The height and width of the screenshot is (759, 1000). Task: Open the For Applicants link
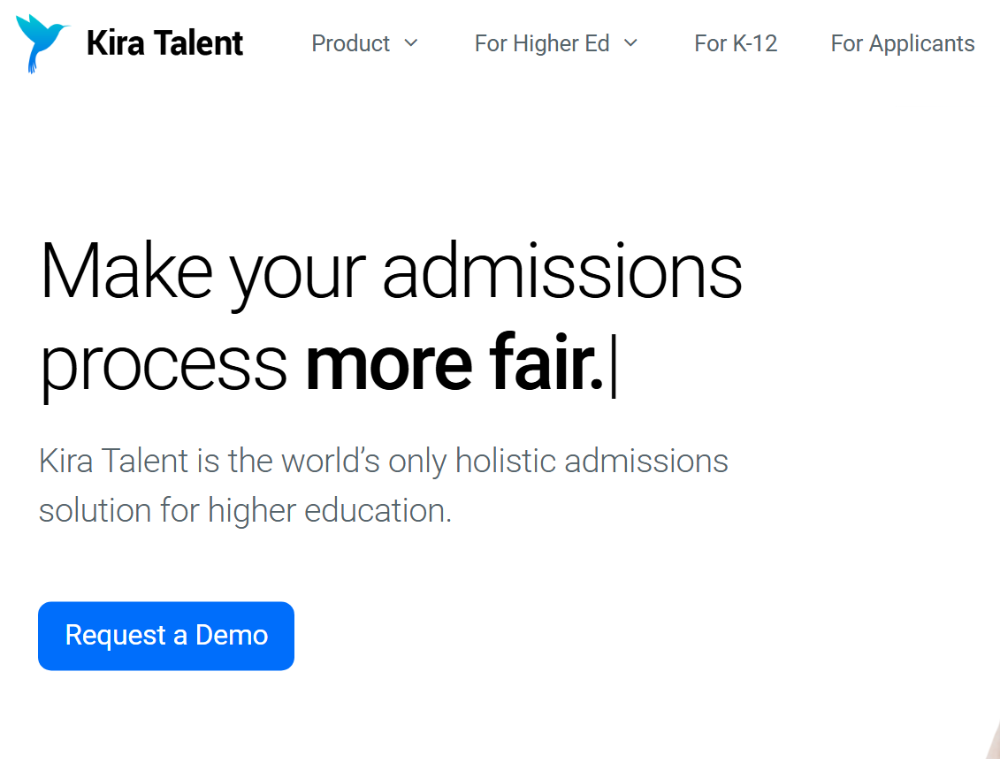(x=902, y=43)
